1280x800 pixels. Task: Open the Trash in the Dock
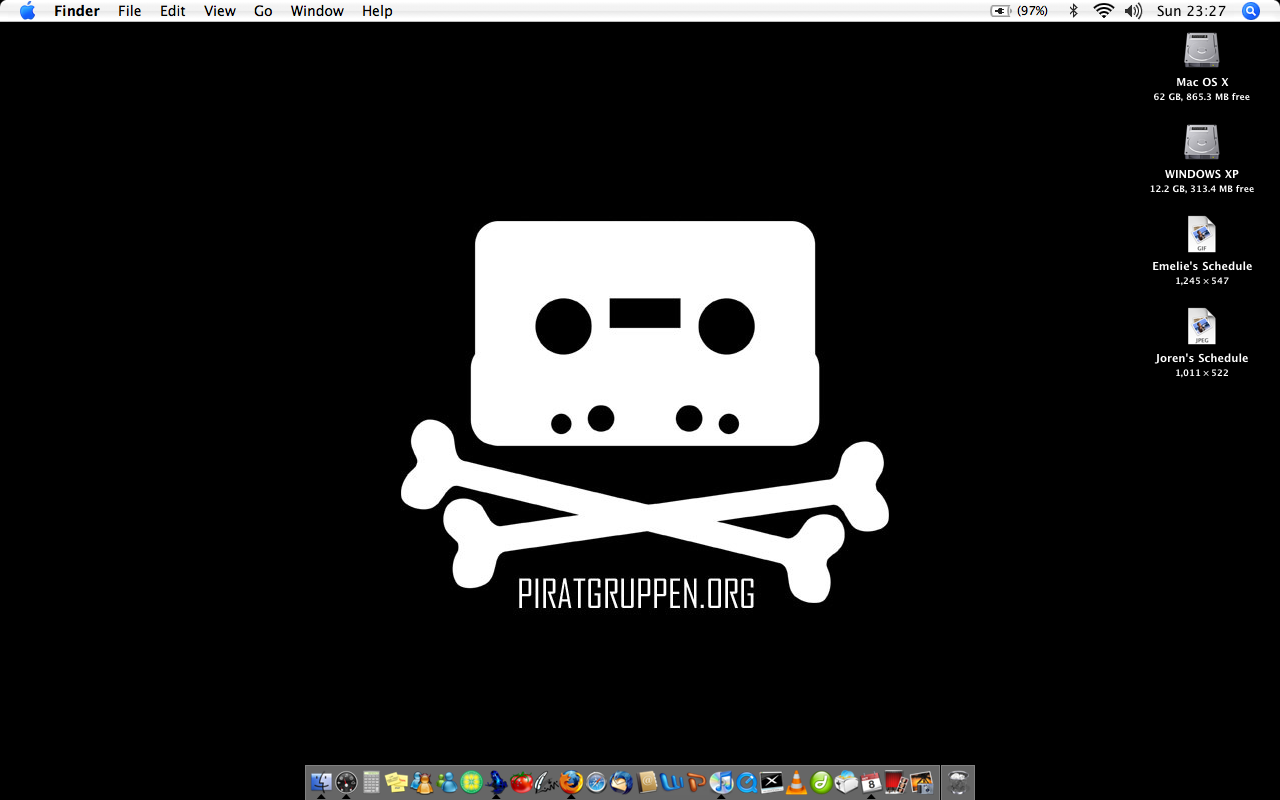click(x=958, y=782)
